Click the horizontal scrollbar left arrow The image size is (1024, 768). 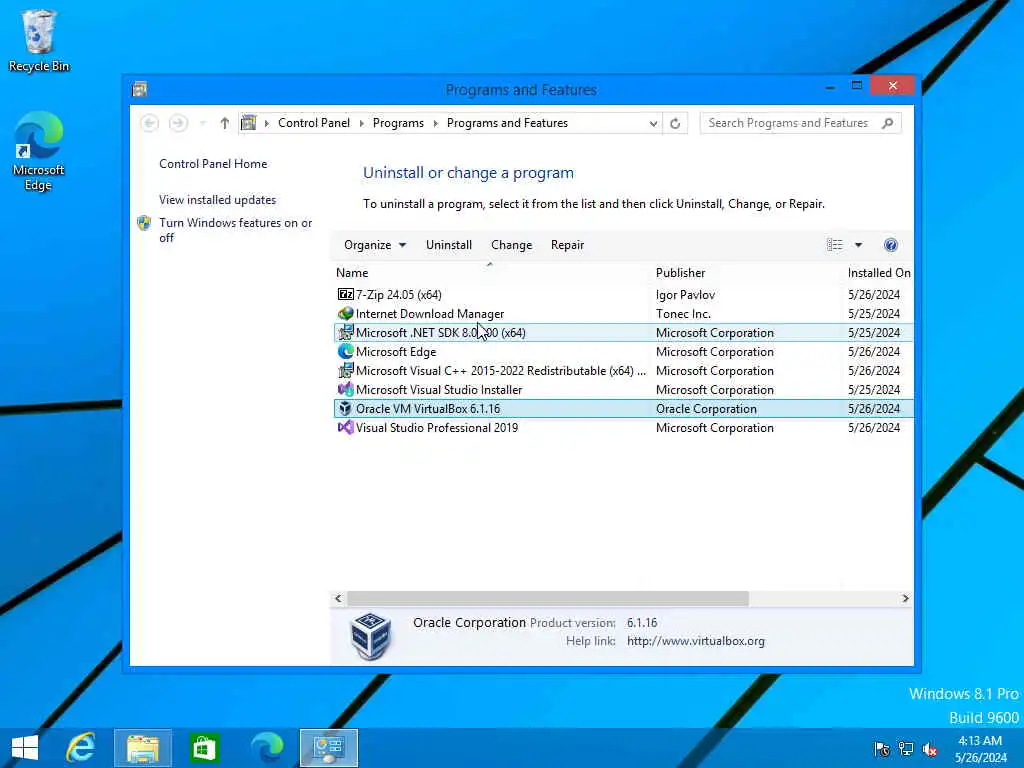(x=338, y=598)
